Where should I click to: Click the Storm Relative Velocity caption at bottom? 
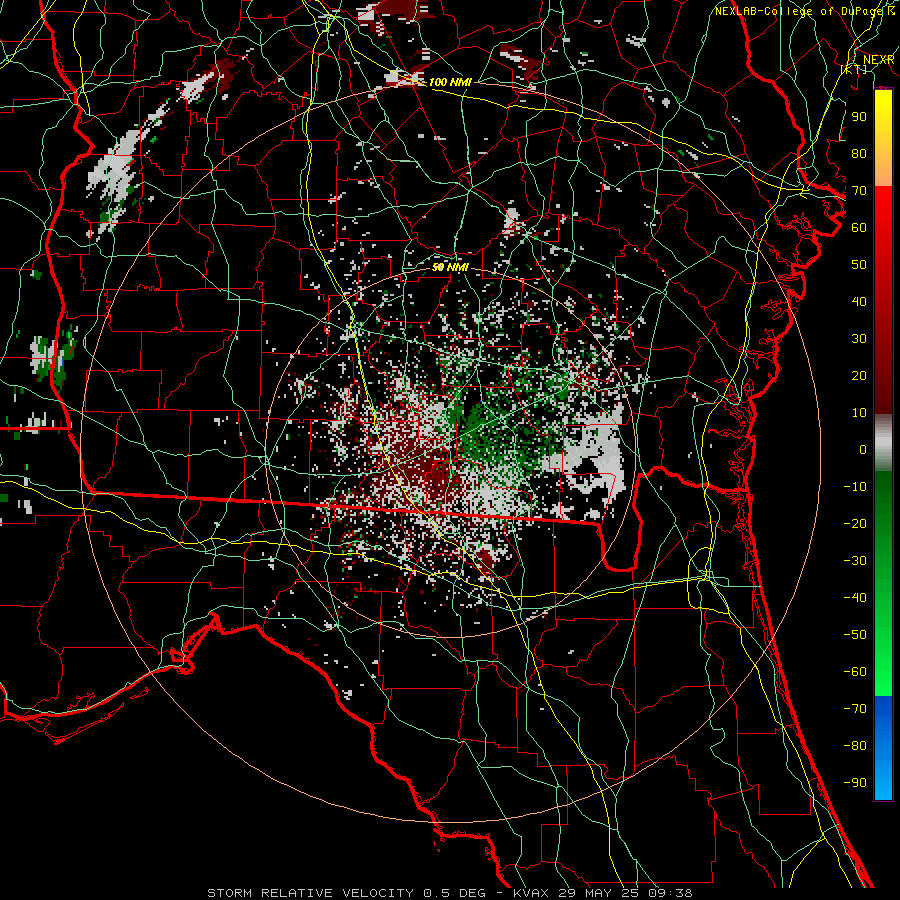(x=449, y=893)
